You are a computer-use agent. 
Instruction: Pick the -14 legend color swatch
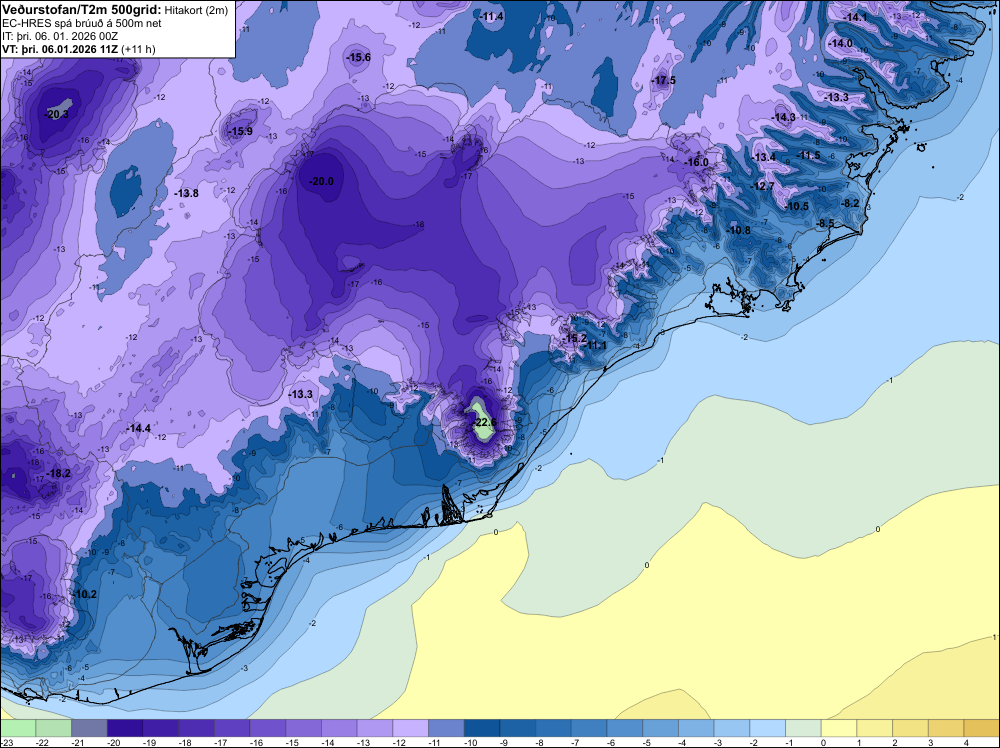(339, 728)
